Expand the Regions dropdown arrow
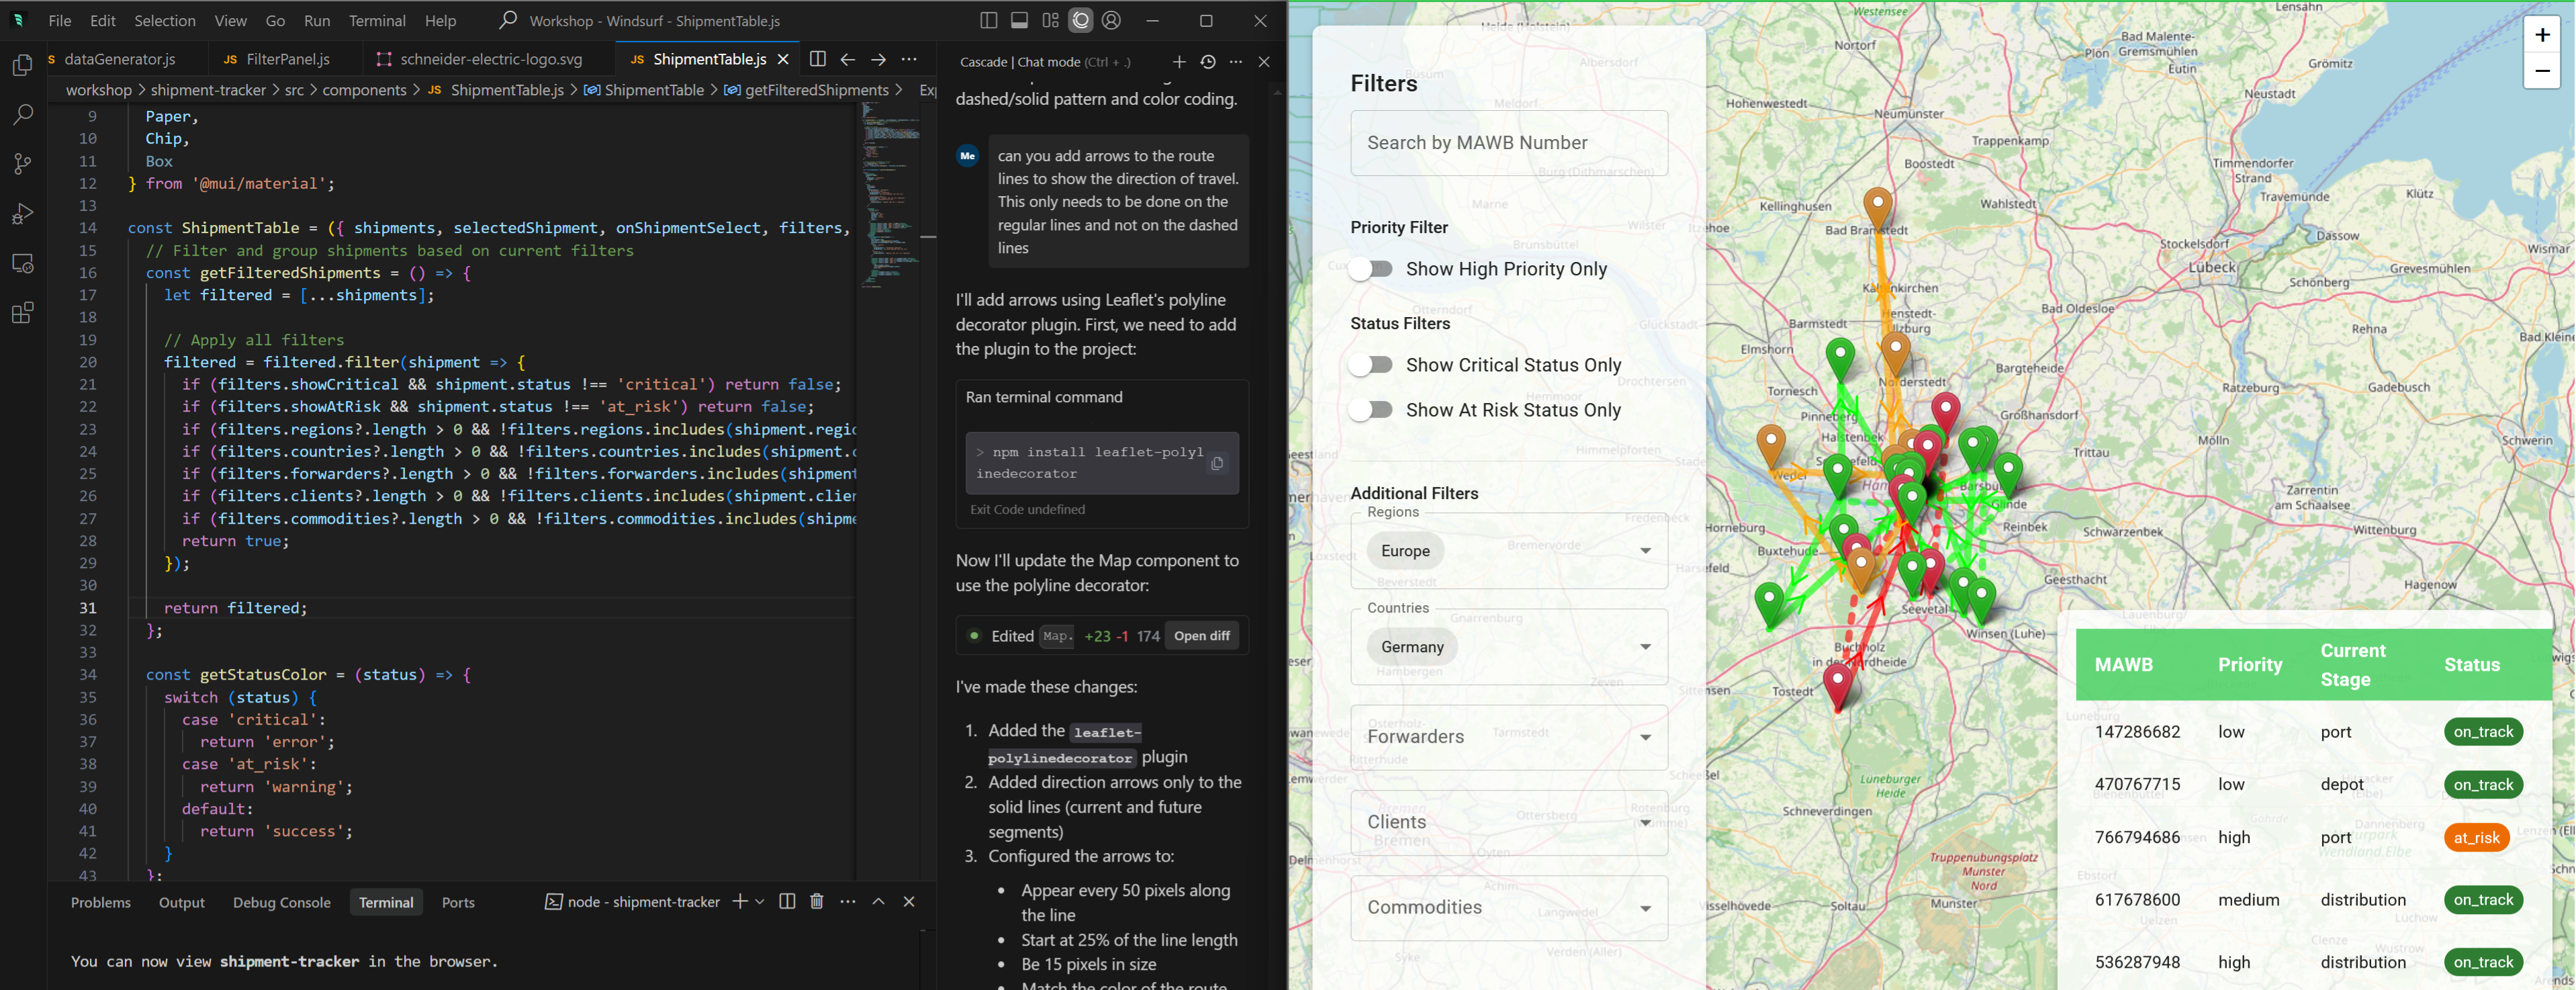Viewport: 2576px width, 990px height. click(1644, 551)
